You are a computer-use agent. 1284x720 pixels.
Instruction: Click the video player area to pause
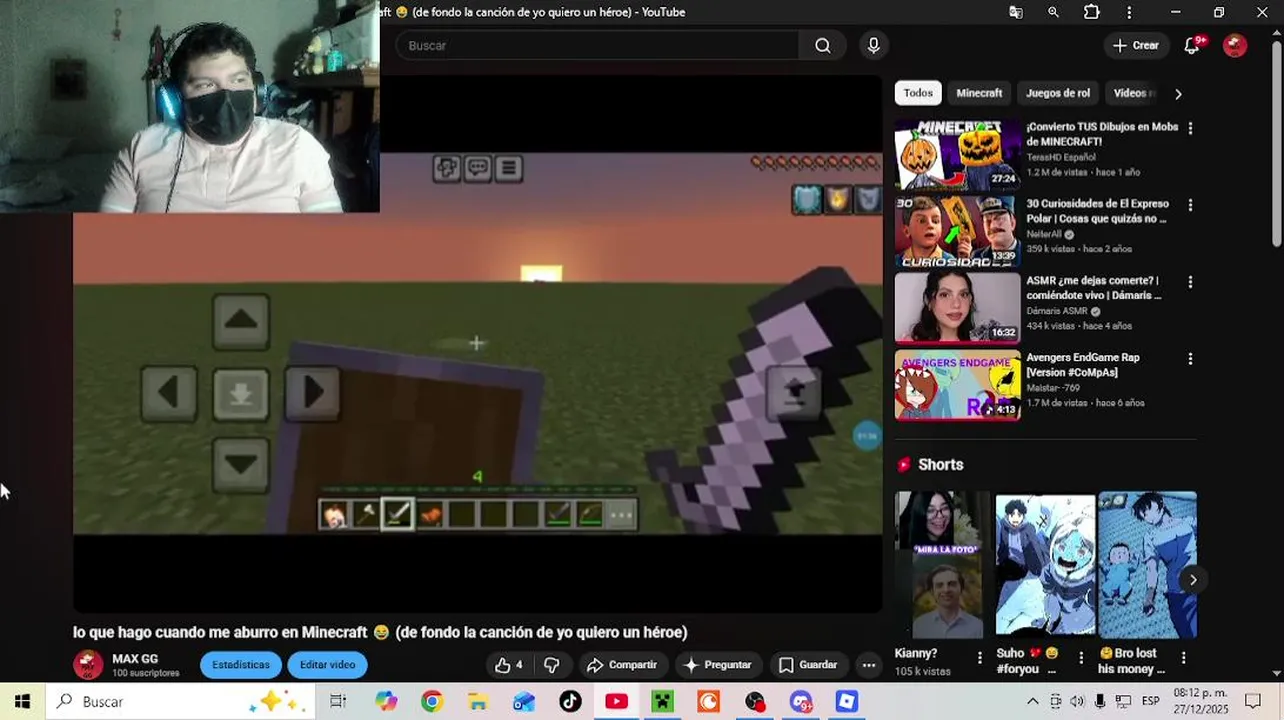pyautogui.click(x=478, y=343)
